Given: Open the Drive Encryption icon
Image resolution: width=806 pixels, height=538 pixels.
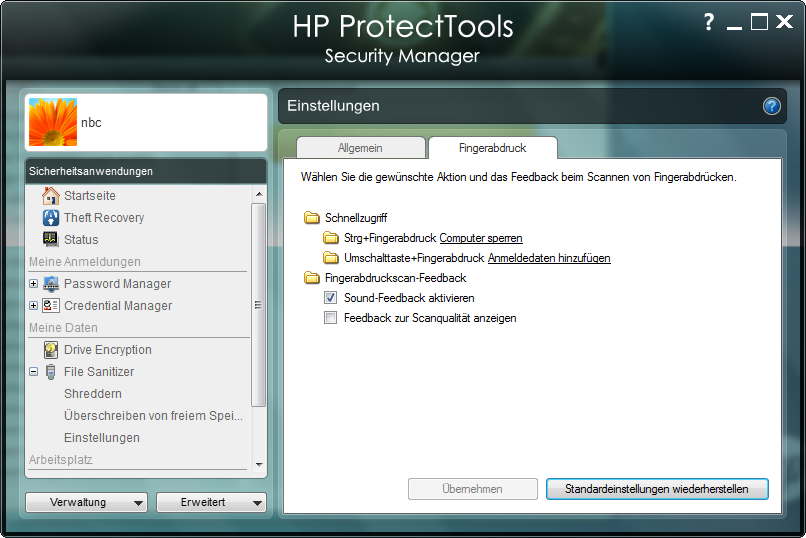Looking at the screenshot, I should 50,349.
